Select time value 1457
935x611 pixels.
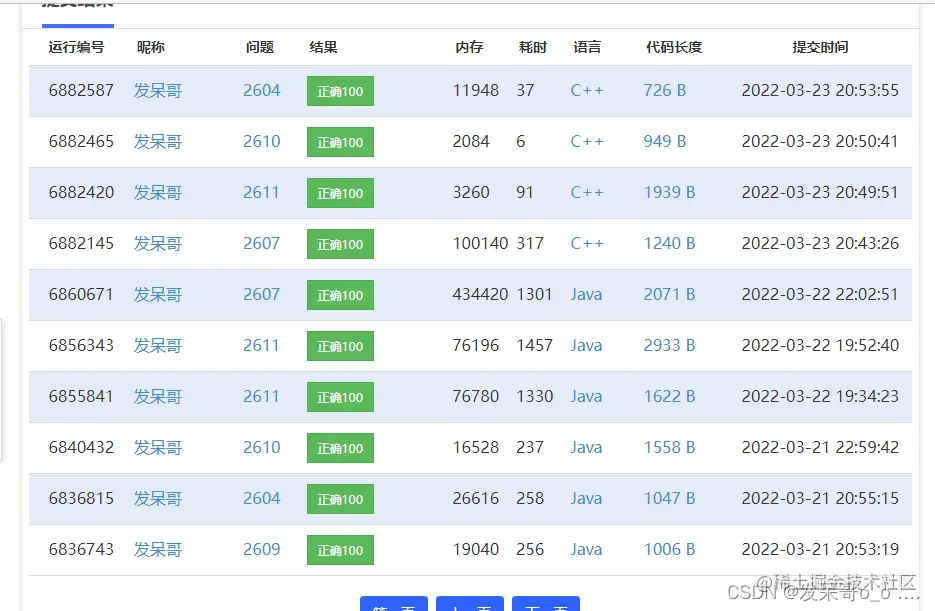(x=534, y=346)
